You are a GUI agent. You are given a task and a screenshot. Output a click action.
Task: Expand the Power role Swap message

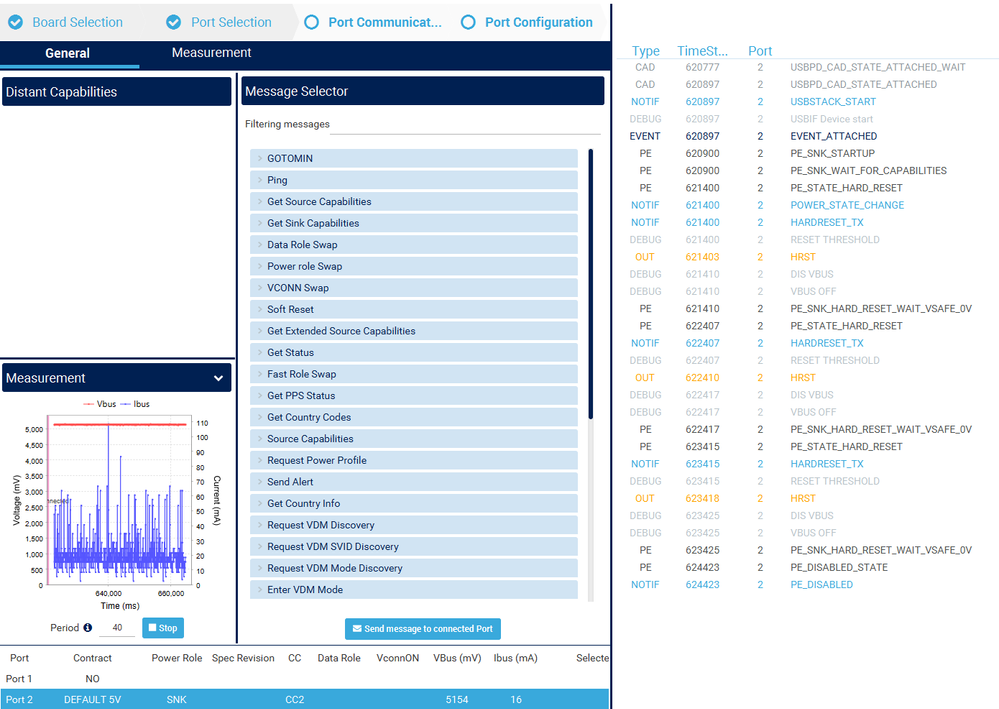point(413,266)
